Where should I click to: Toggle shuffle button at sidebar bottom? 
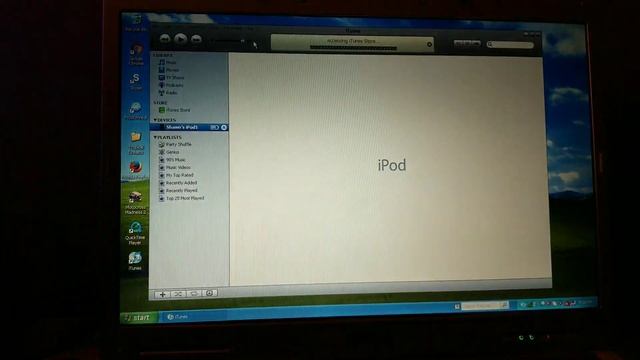(x=178, y=293)
